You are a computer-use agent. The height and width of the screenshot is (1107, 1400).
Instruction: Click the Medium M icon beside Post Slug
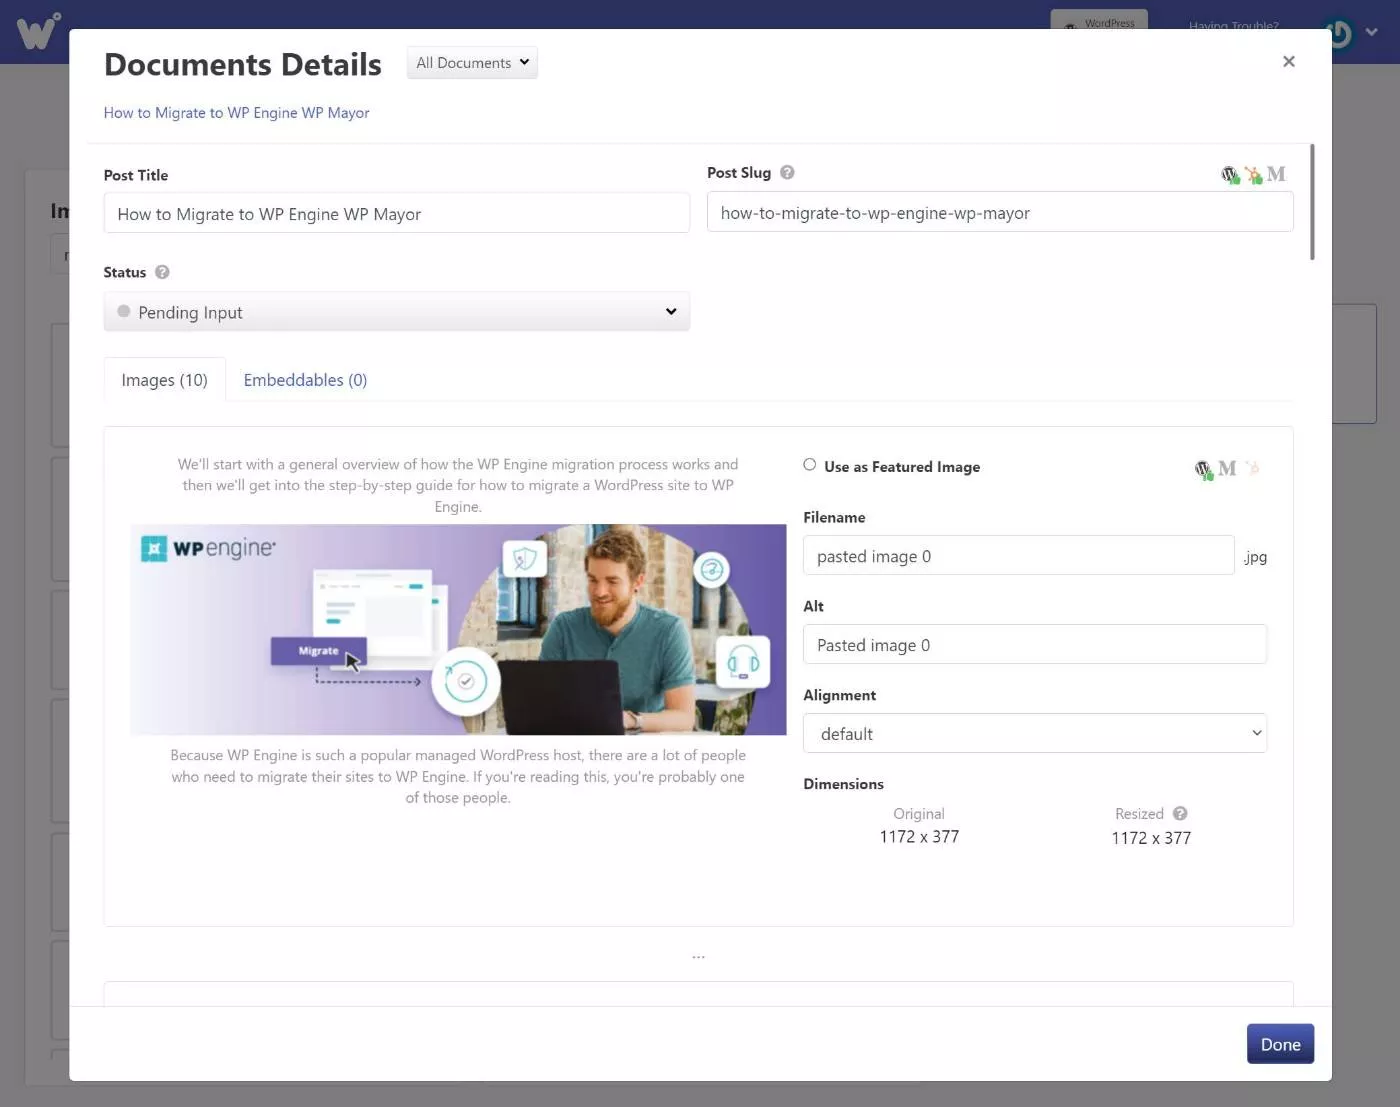coord(1276,174)
